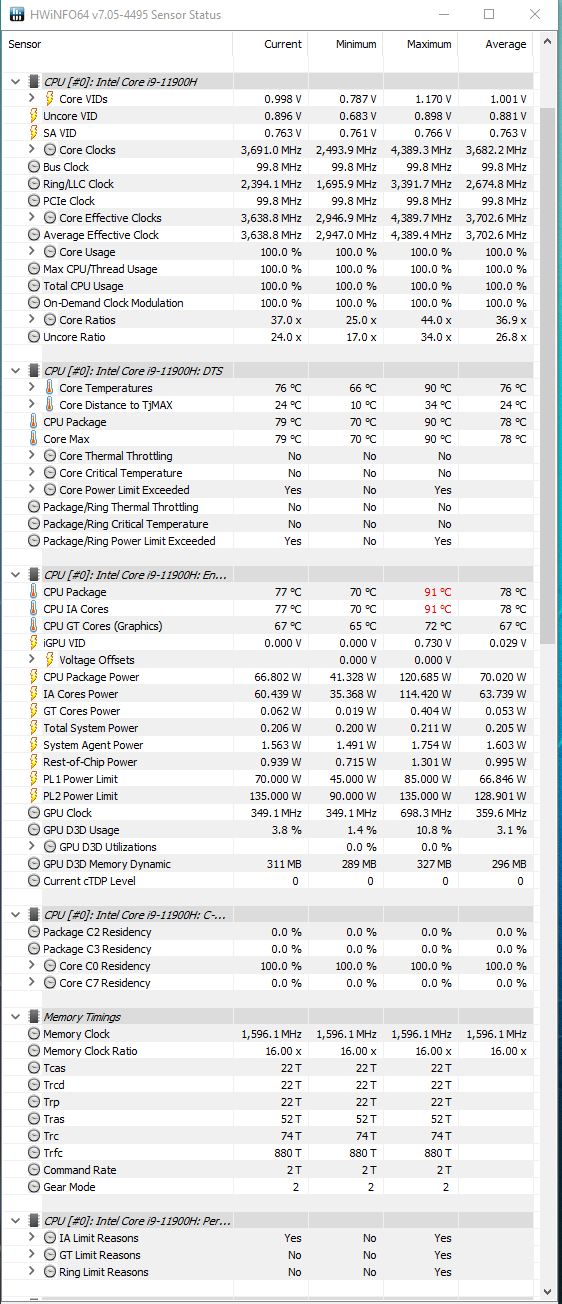562x1304 pixels.
Task: Expand the Core C0 Residency row
Action: point(32,966)
